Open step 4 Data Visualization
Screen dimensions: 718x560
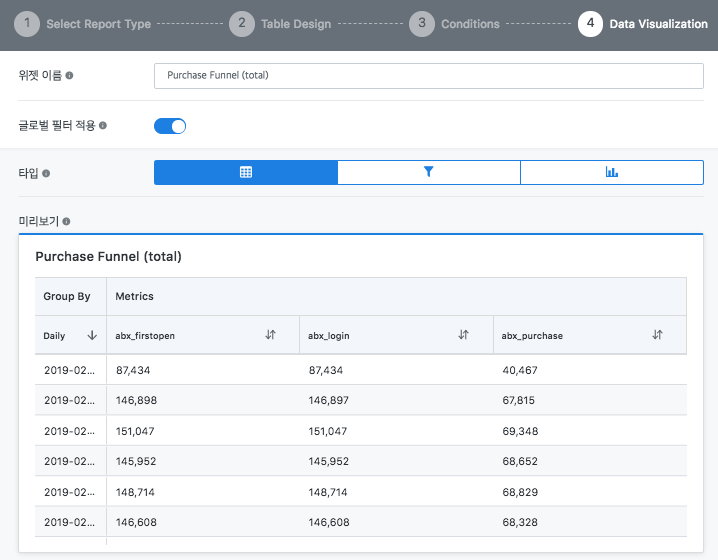pyautogui.click(x=643, y=24)
